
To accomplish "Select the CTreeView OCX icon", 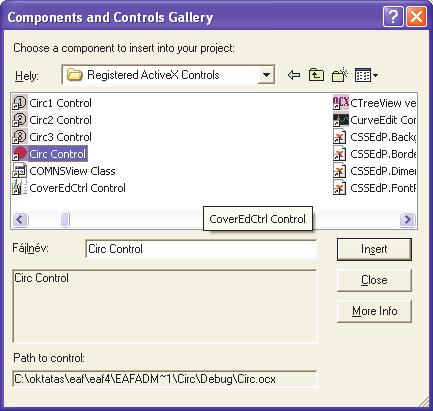I will (x=341, y=103).
